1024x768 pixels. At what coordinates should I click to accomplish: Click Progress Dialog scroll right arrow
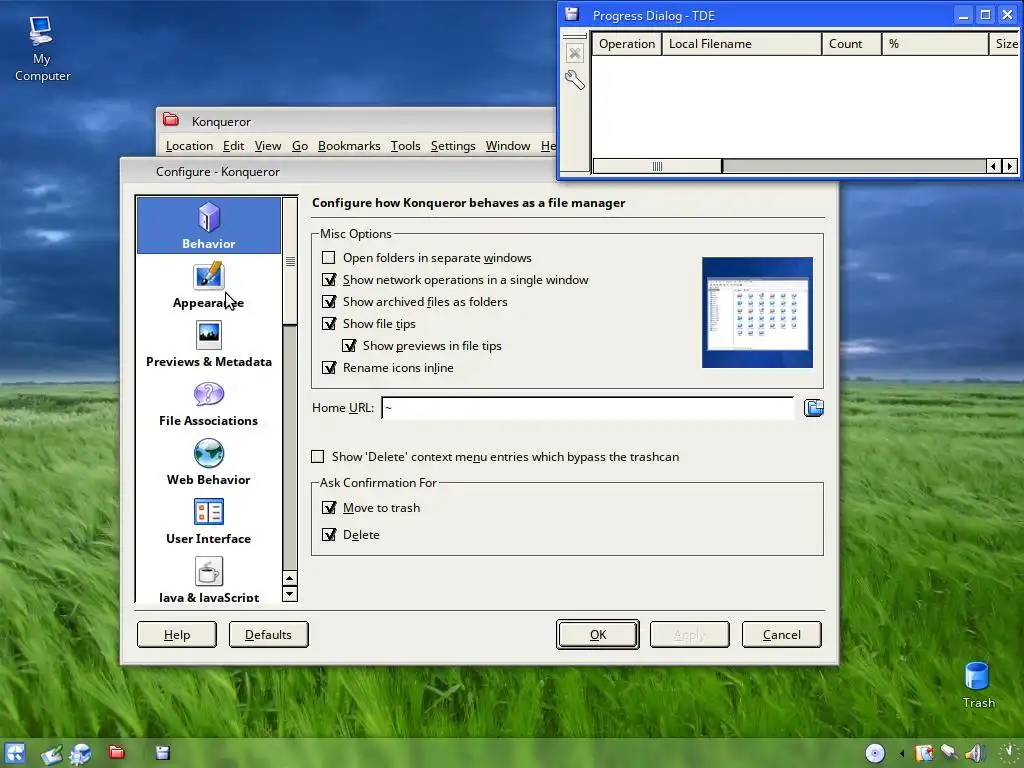click(x=1010, y=167)
